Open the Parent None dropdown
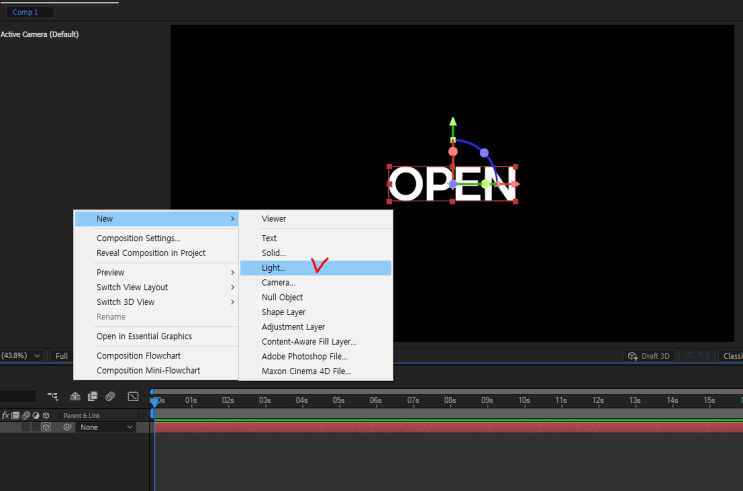Viewport: 743px width, 491px height. pos(106,427)
